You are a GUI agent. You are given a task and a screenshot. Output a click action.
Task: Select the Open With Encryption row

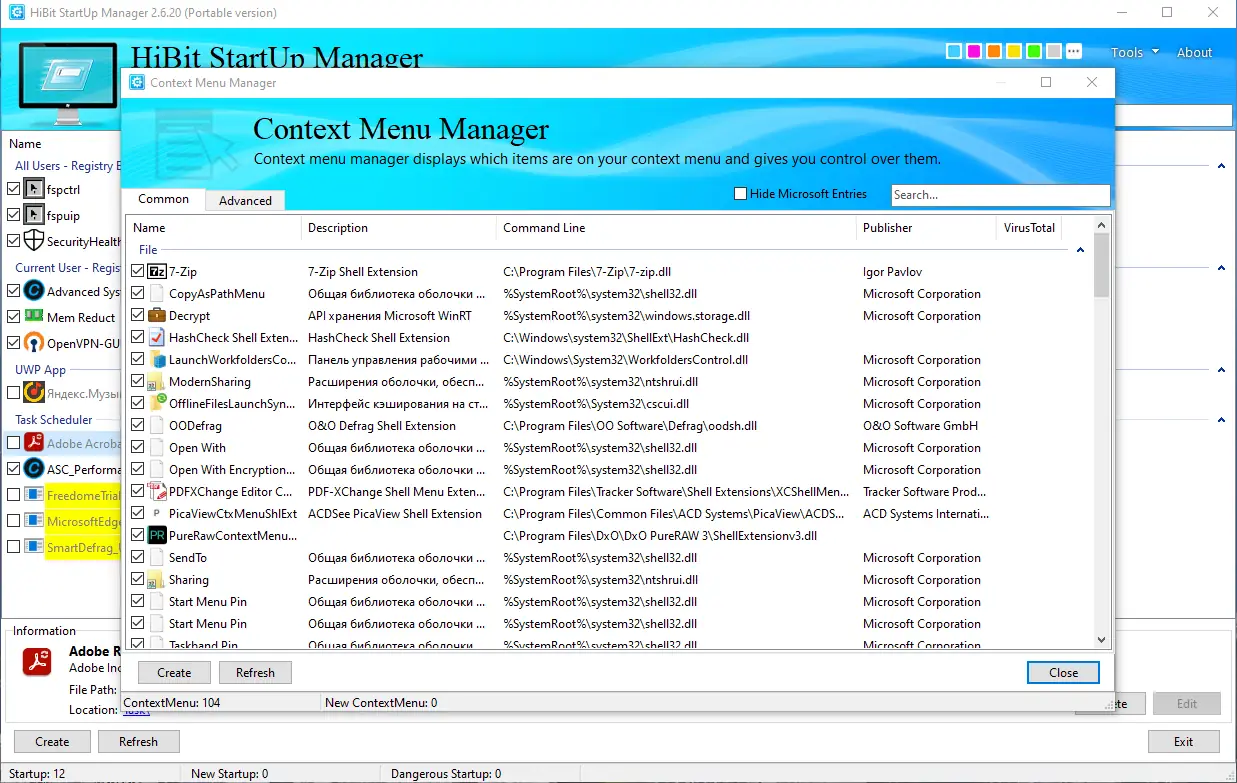pos(608,470)
